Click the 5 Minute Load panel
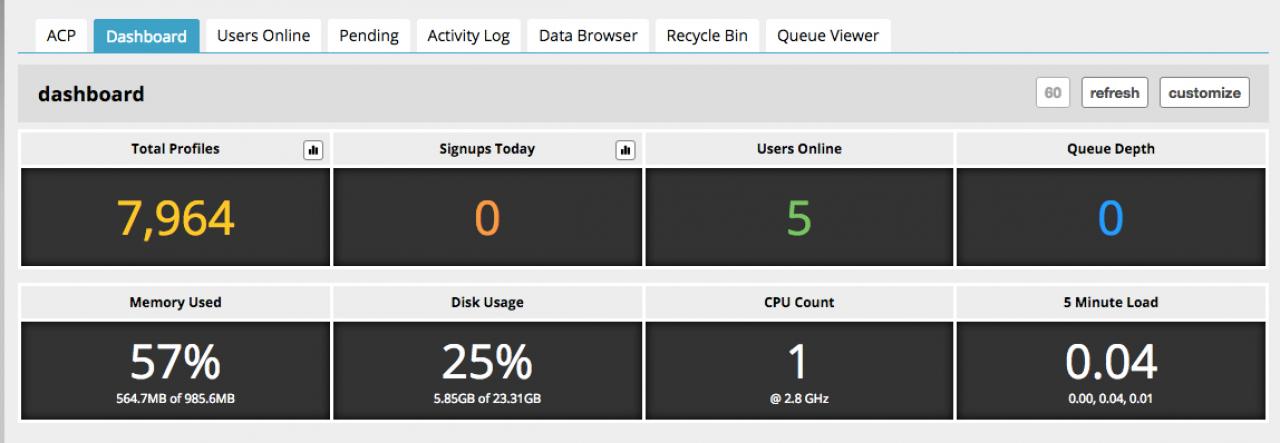 [x=1110, y=369]
